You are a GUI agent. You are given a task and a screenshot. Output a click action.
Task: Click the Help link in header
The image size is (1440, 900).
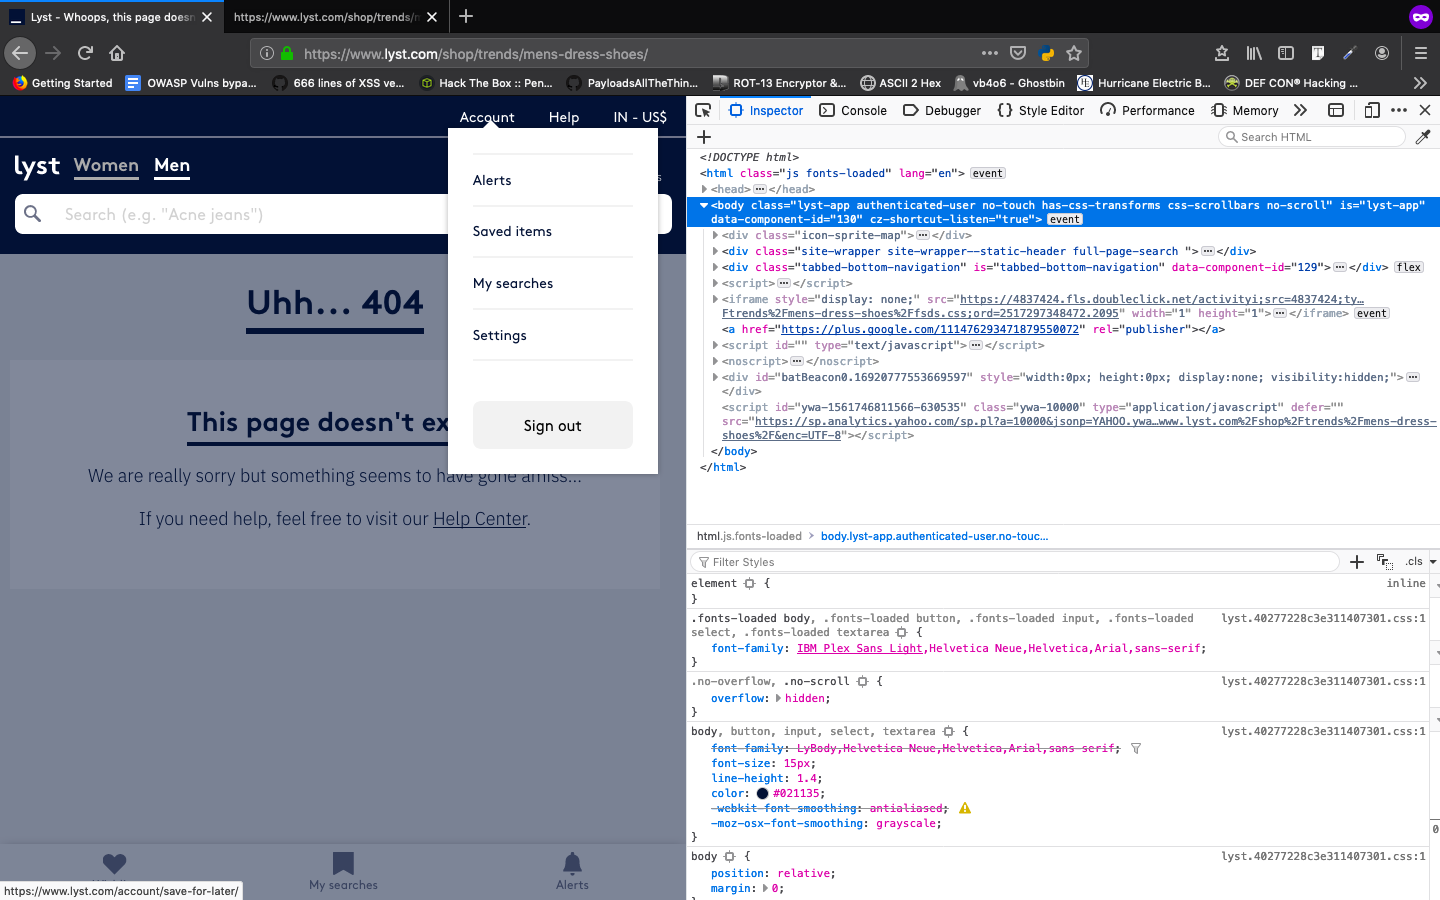(x=564, y=117)
